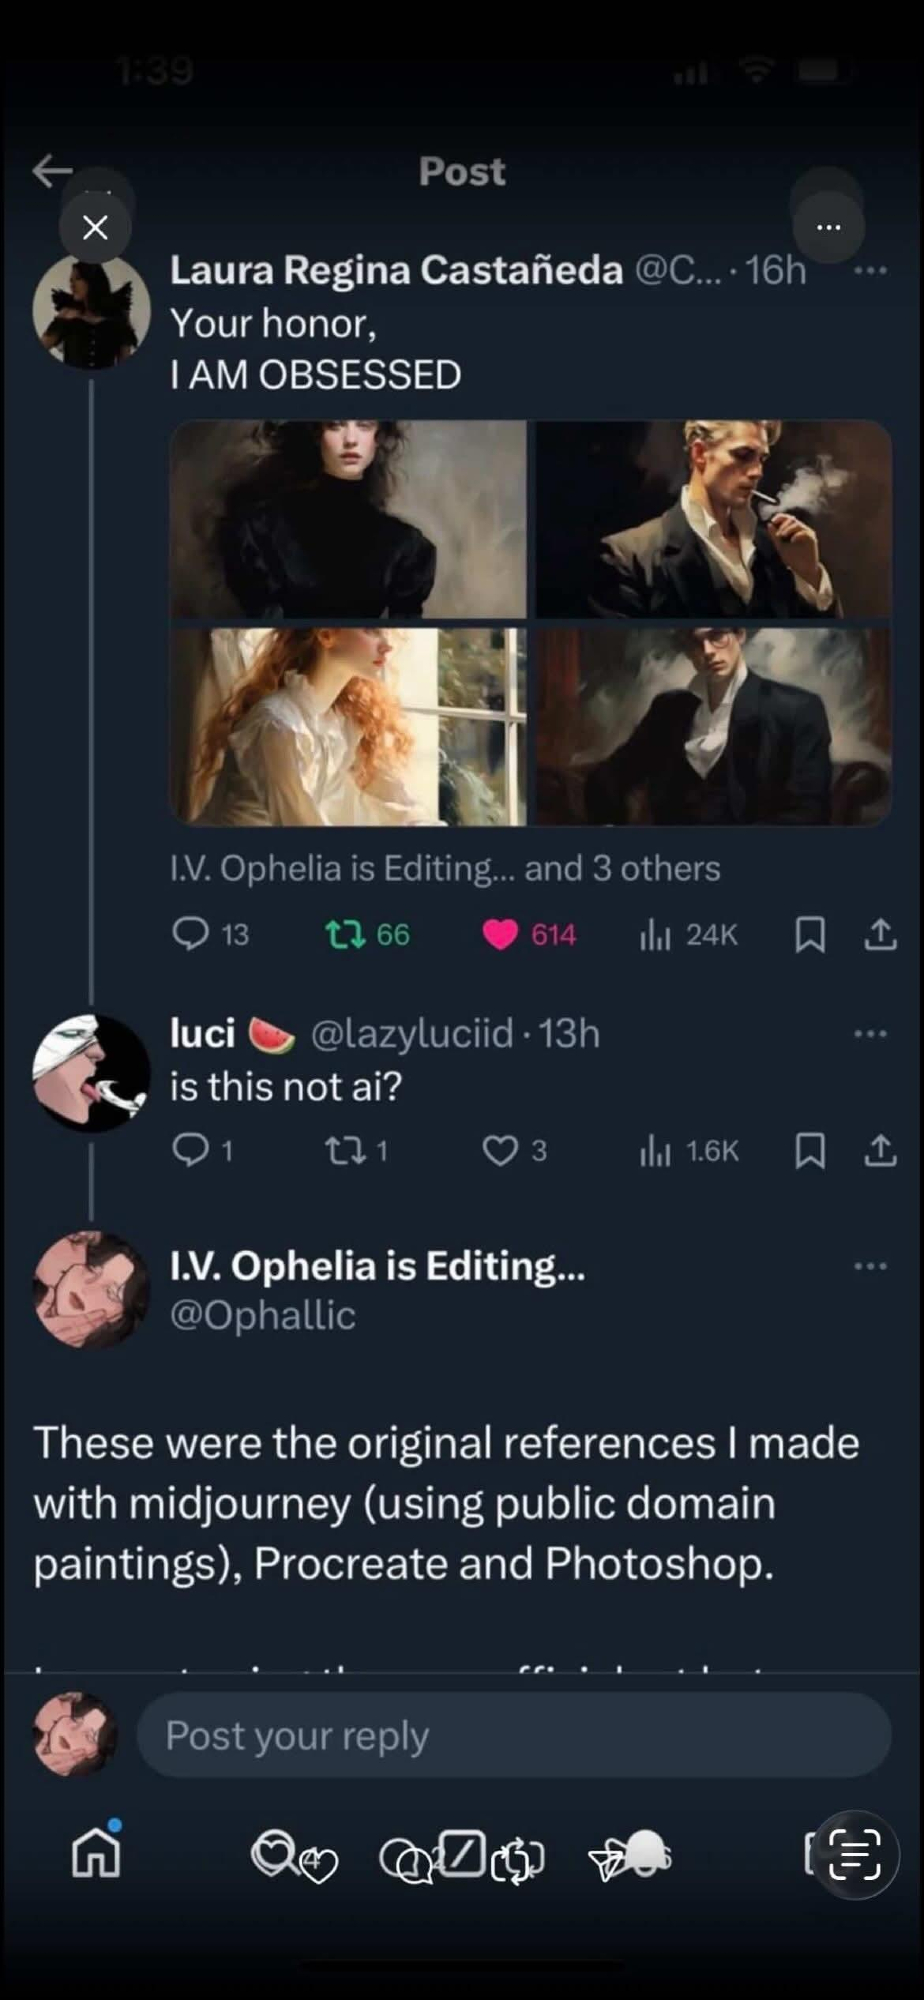Go to Home tab in bottom bar

click(x=97, y=1856)
